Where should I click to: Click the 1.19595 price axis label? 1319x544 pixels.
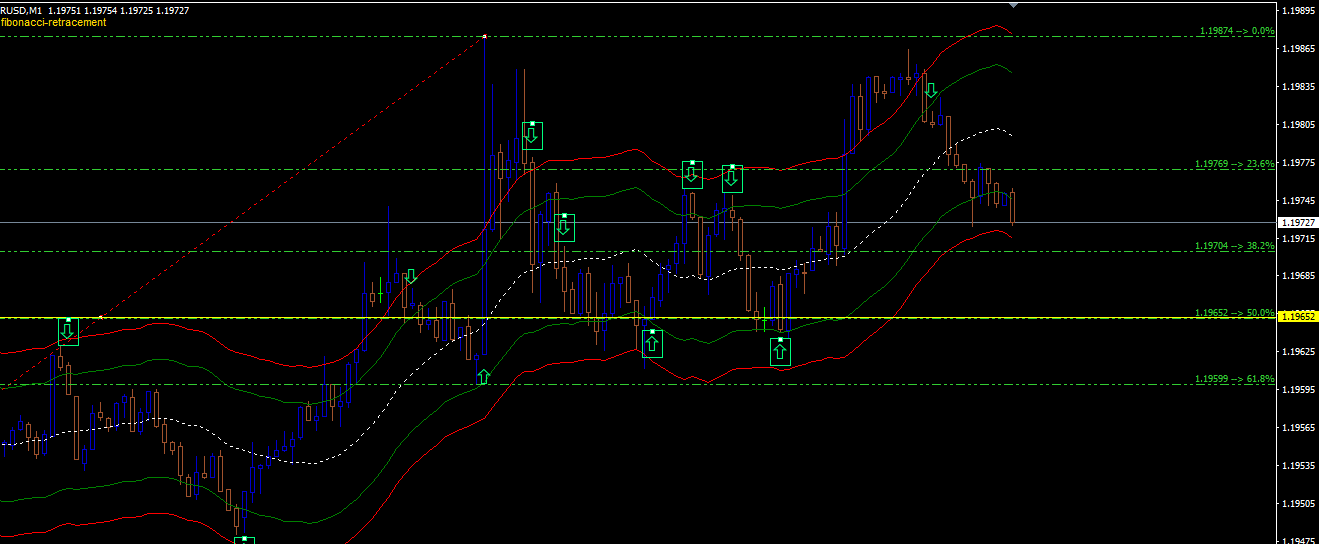point(1299,390)
